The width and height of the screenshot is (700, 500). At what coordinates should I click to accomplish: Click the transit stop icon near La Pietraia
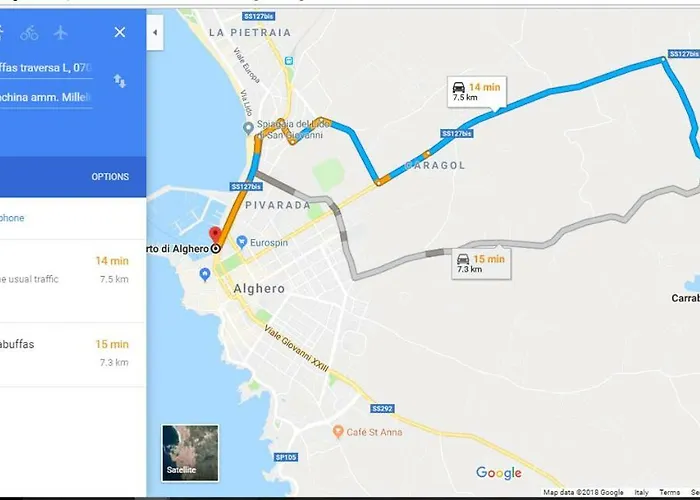289,61
